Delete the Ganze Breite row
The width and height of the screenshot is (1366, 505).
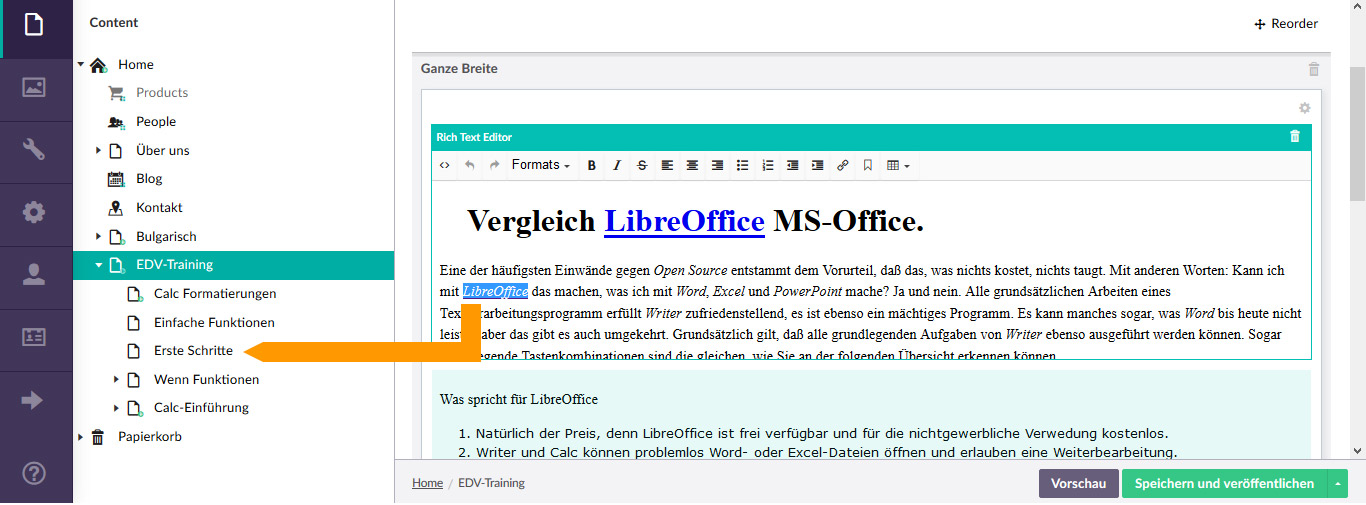pyautogui.click(x=1314, y=69)
